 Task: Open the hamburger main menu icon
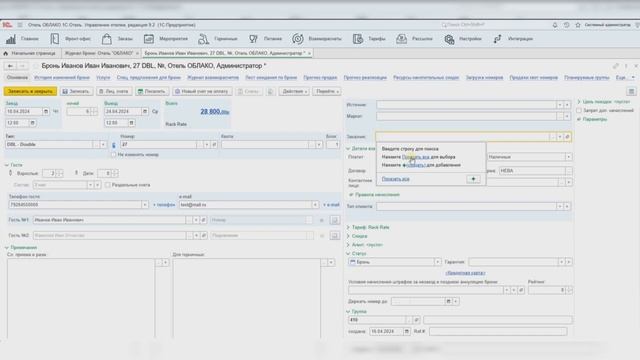coord(20,25)
